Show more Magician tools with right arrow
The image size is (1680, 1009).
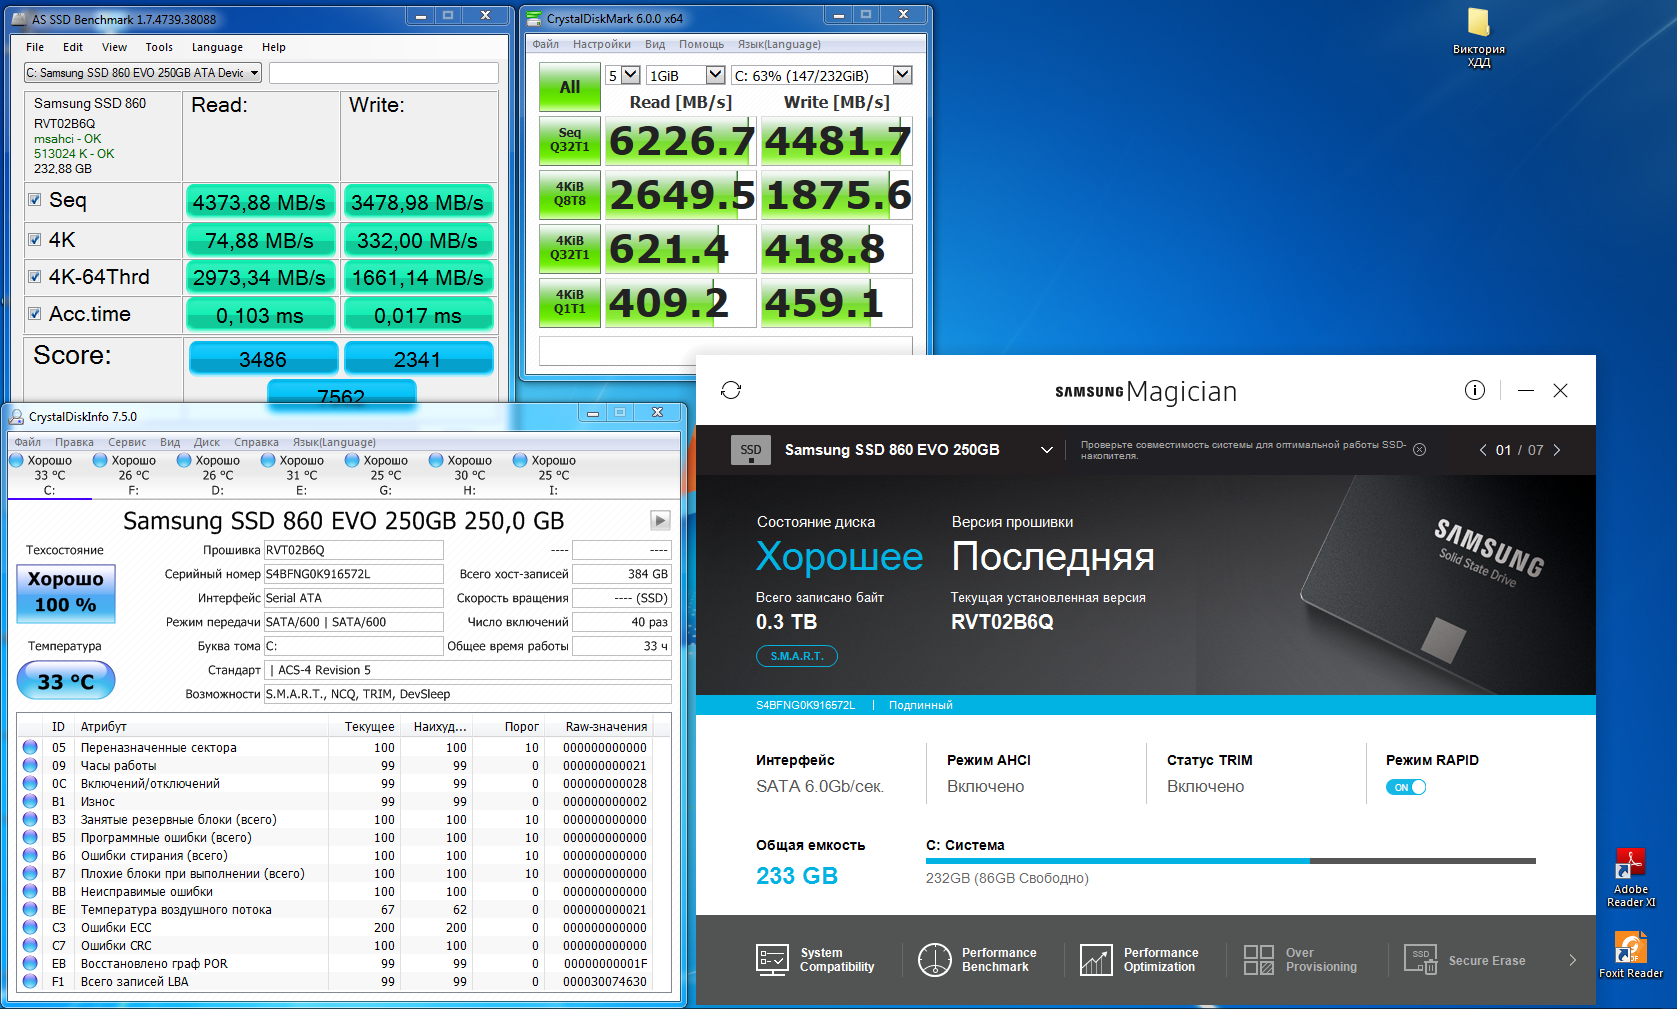click(1573, 960)
